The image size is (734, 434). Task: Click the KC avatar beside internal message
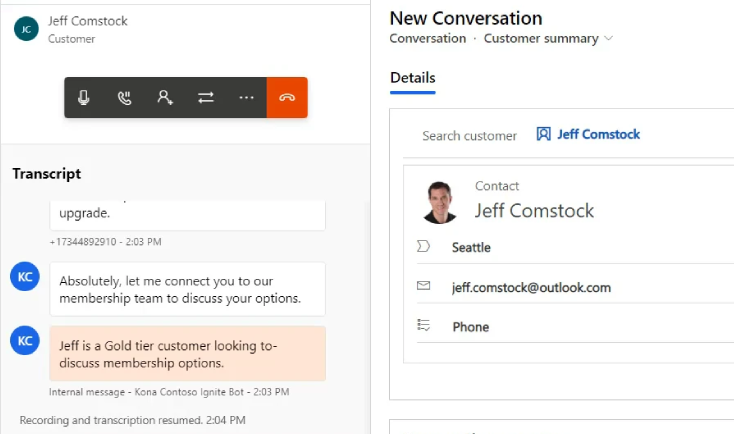pyautogui.click(x=25, y=340)
